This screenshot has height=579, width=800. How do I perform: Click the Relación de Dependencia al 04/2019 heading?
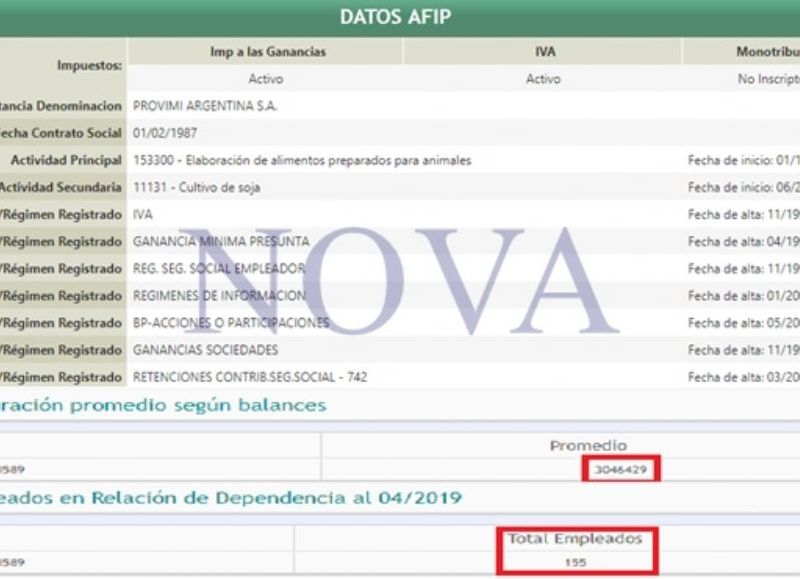(231, 498)
